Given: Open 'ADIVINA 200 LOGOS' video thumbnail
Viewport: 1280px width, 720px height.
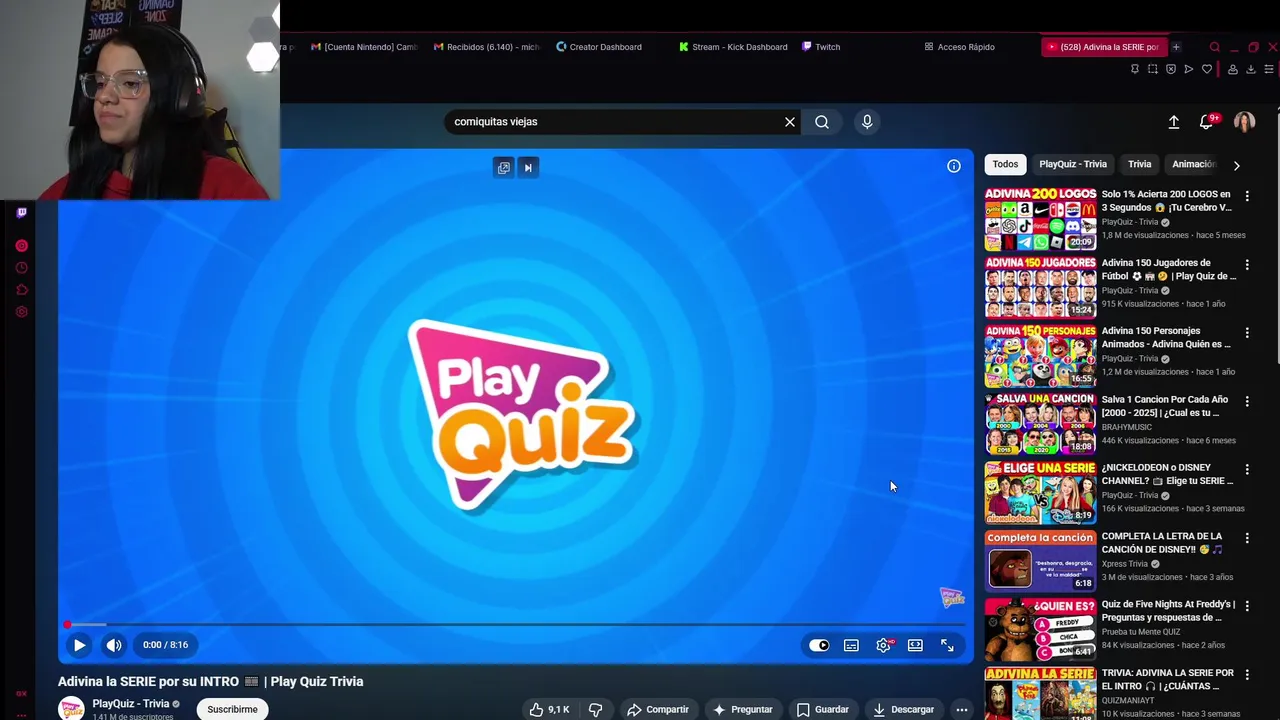Looking at the screenshot, I should pos(1040,219).
